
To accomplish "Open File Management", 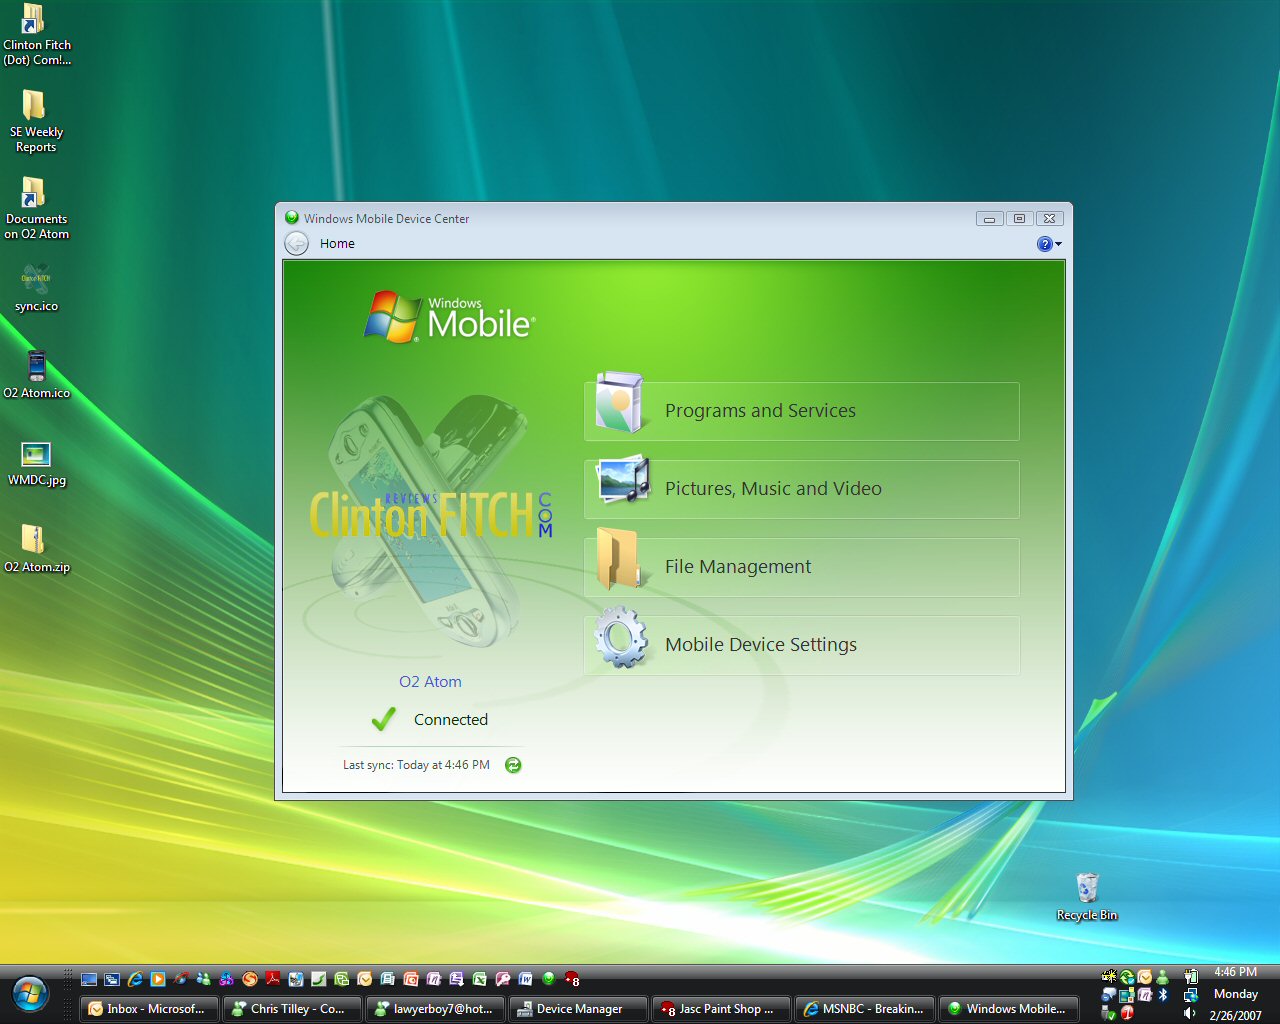I will (x=802, y=567).
